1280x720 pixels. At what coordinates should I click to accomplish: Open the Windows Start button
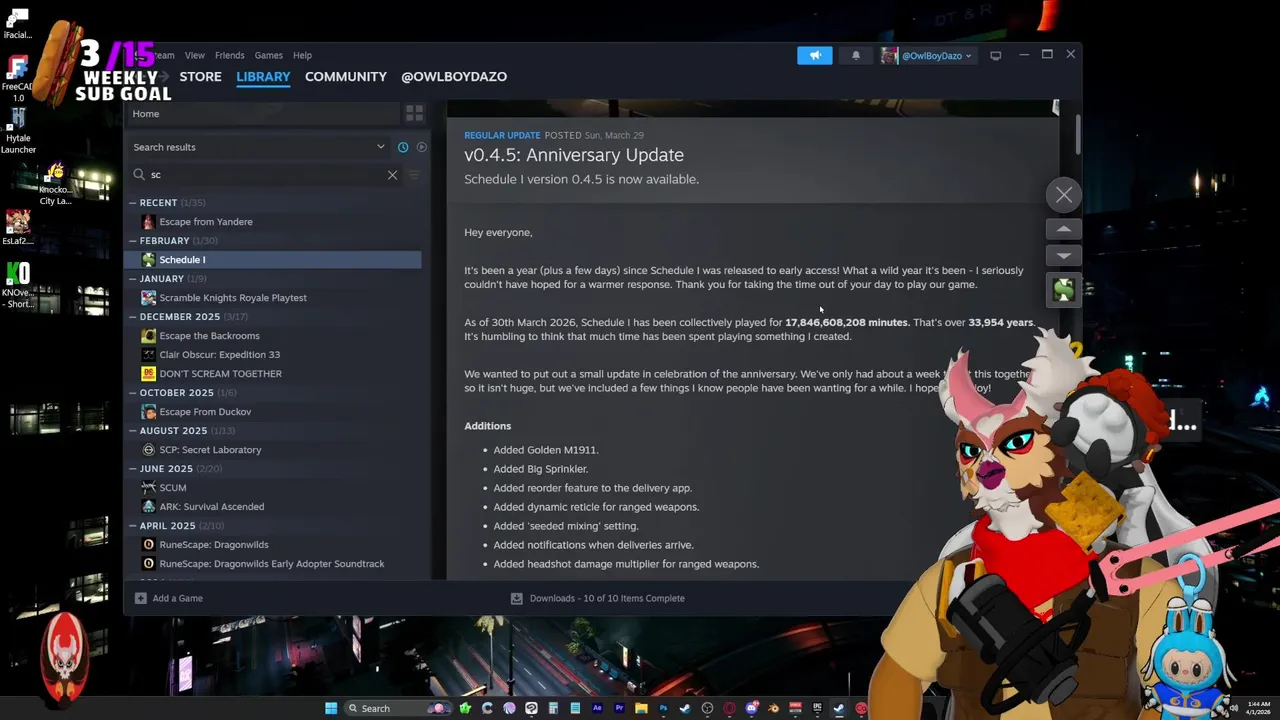(330, 708)
